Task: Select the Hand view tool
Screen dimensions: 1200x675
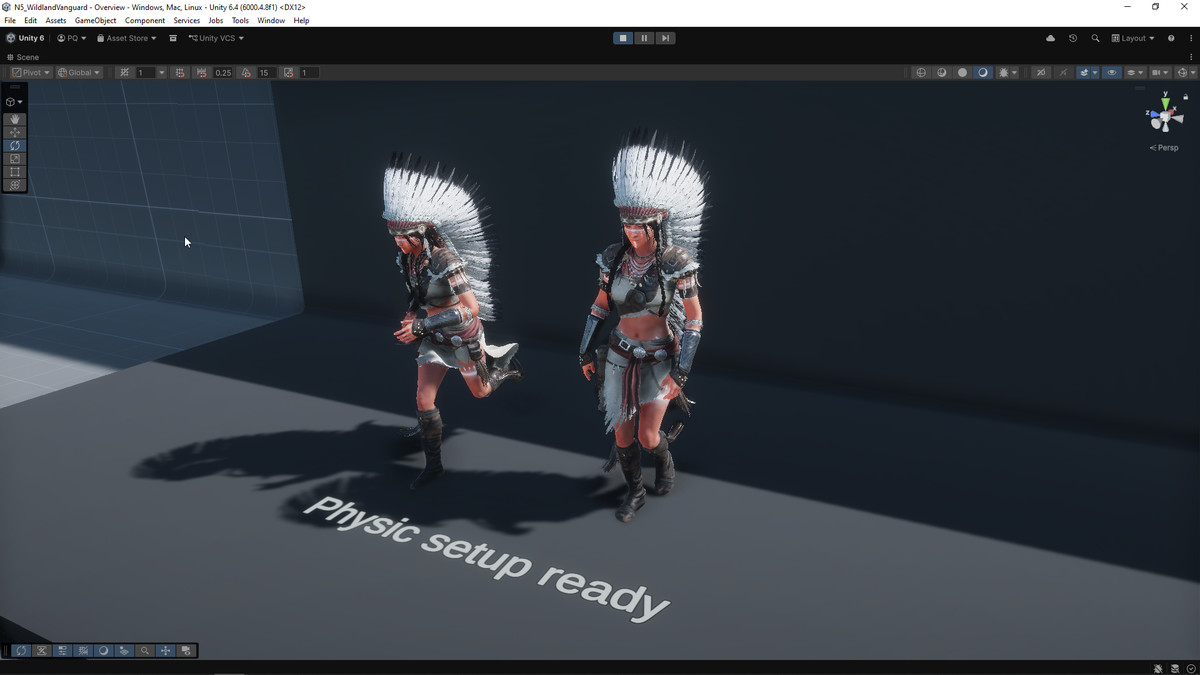Action: [15, 119]
